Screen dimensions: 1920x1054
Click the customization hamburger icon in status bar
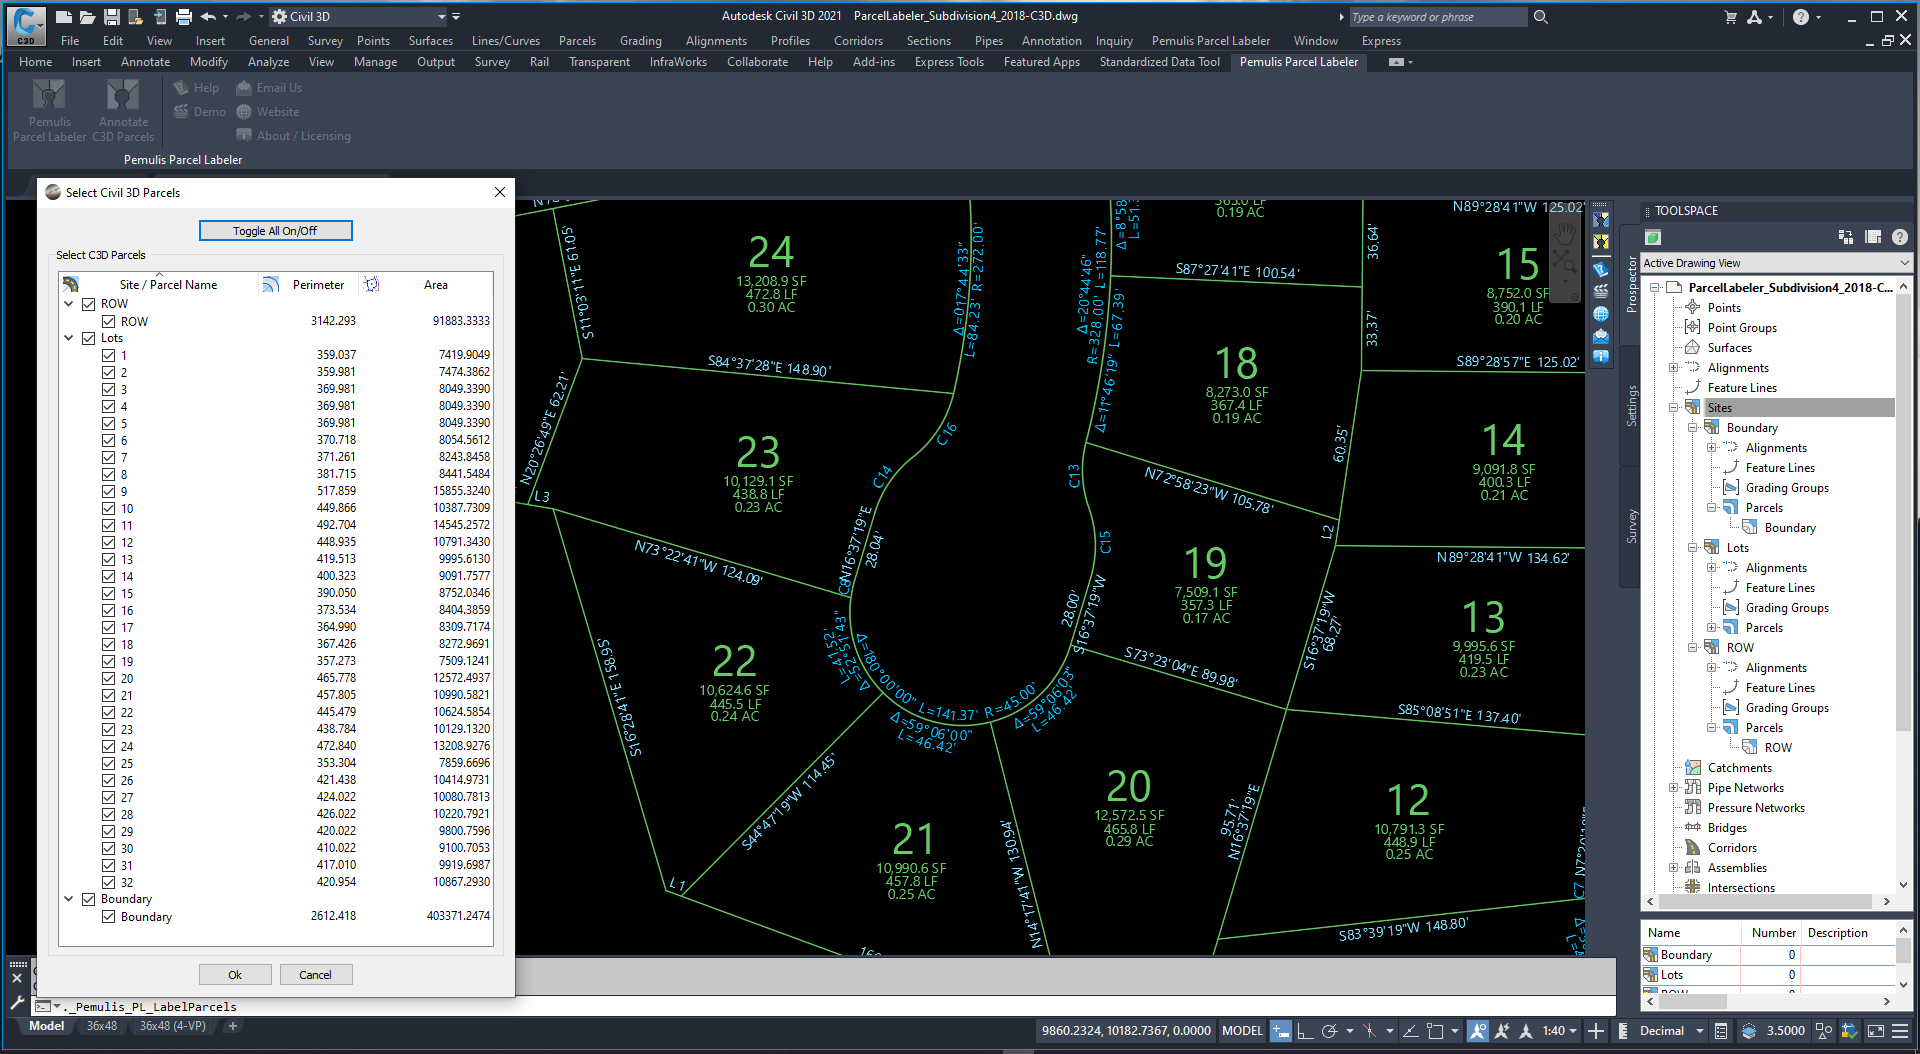click(1900, 1031)
